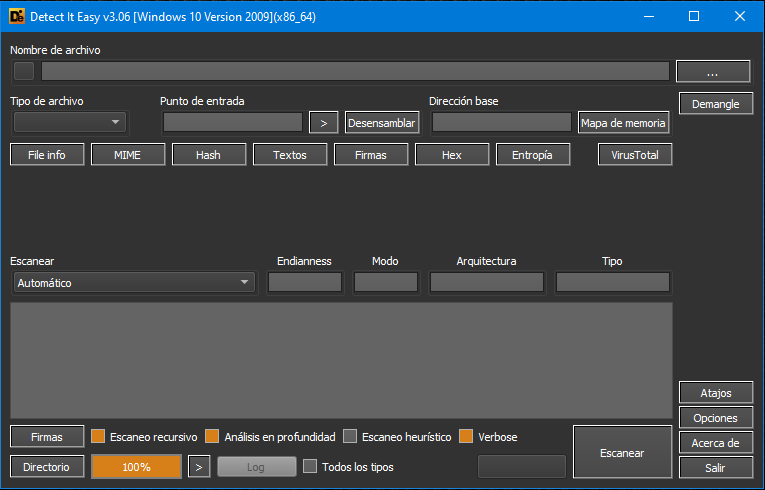Click the Log button
Viewport: 765px width, 490px height.
click(256, 467)
